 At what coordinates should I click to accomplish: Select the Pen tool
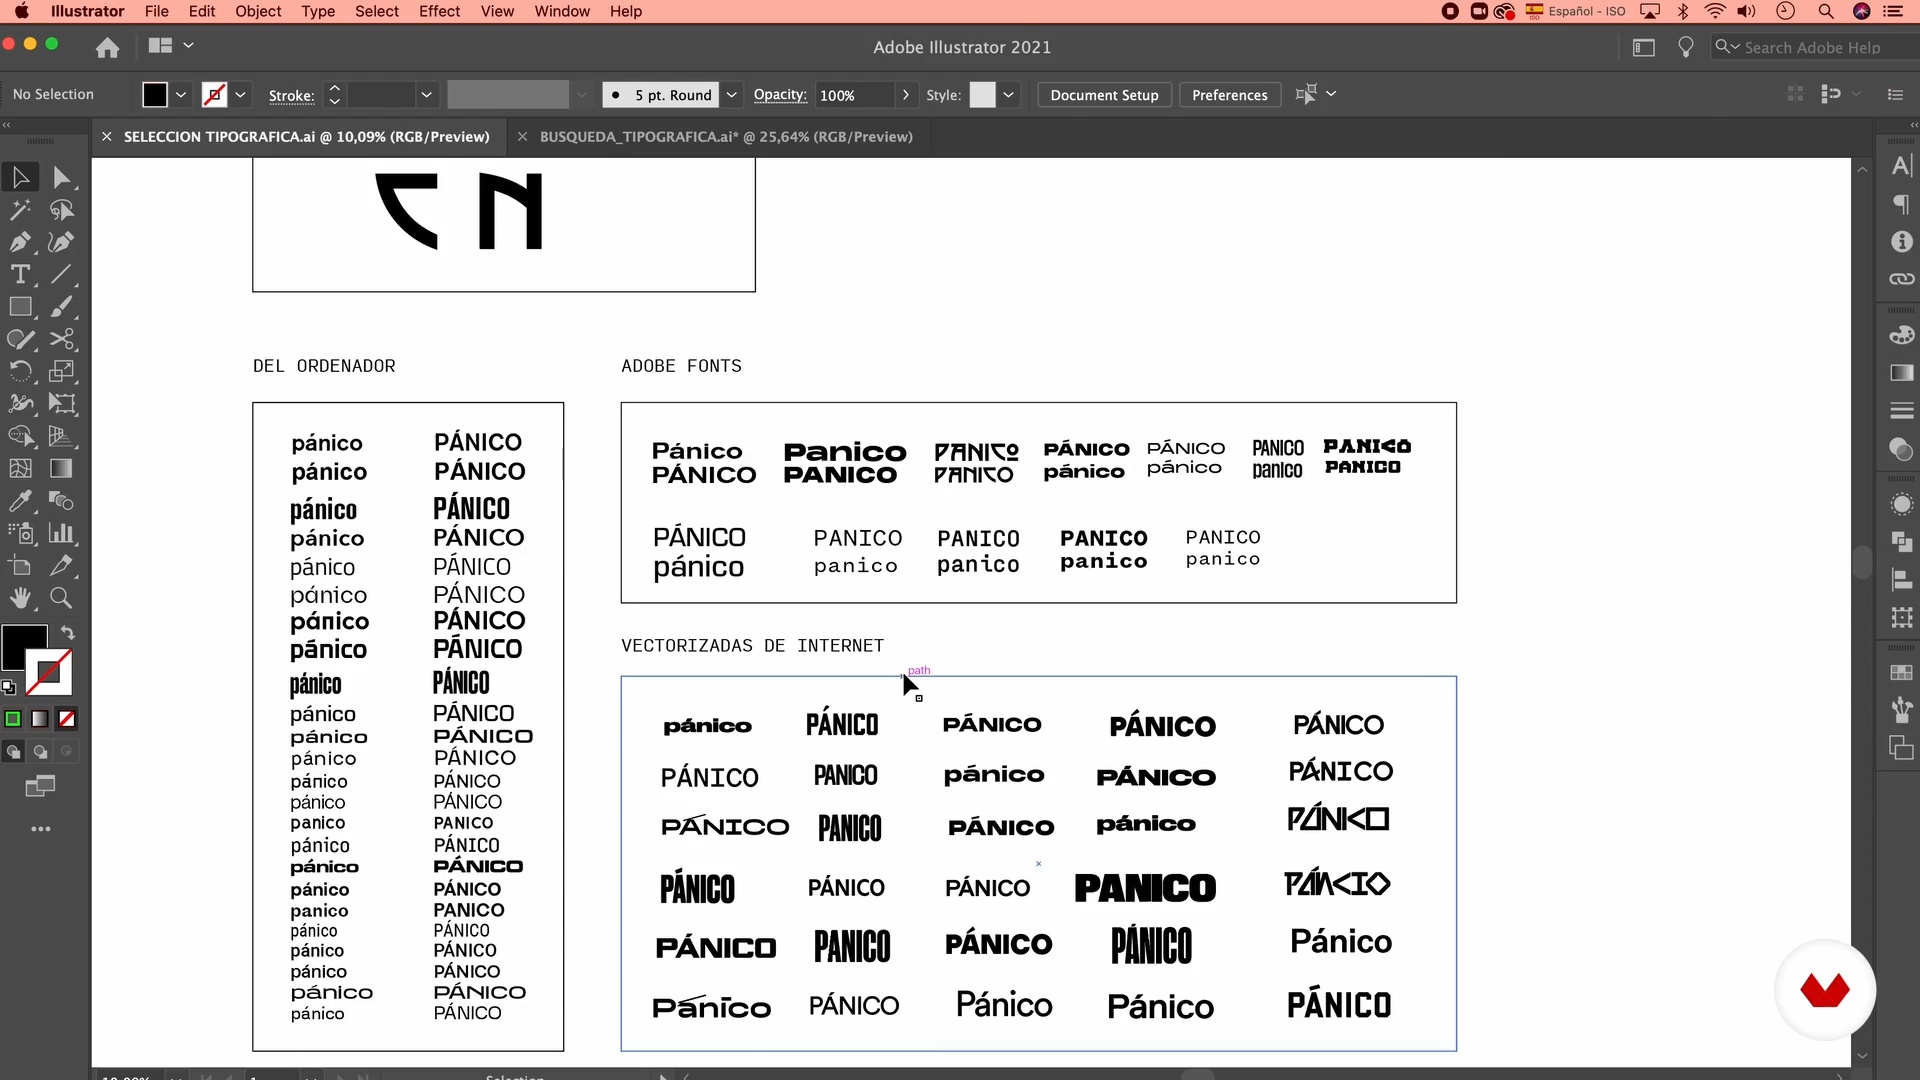[x=20, y=242]
